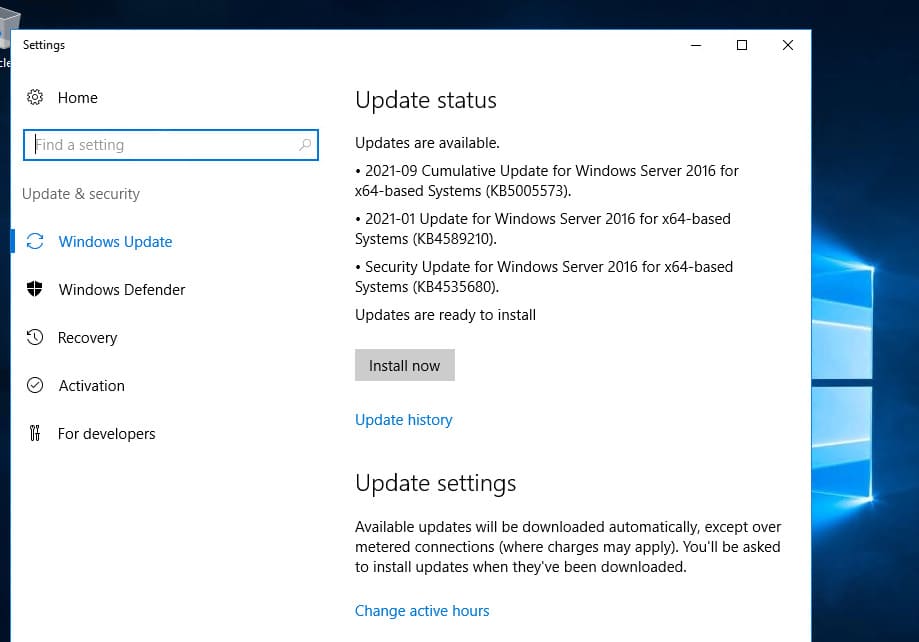Go to the Windows Defender section
Viewport: 919px width, 642px height.
[122, 290]
